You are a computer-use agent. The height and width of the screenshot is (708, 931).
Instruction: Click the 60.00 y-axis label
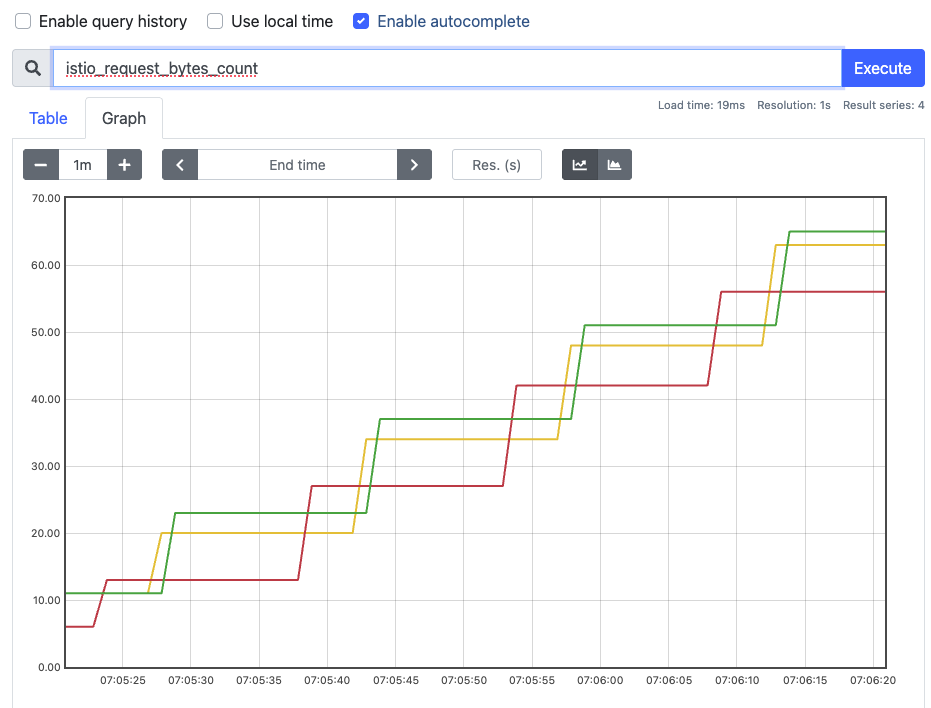tap(46, 266)
